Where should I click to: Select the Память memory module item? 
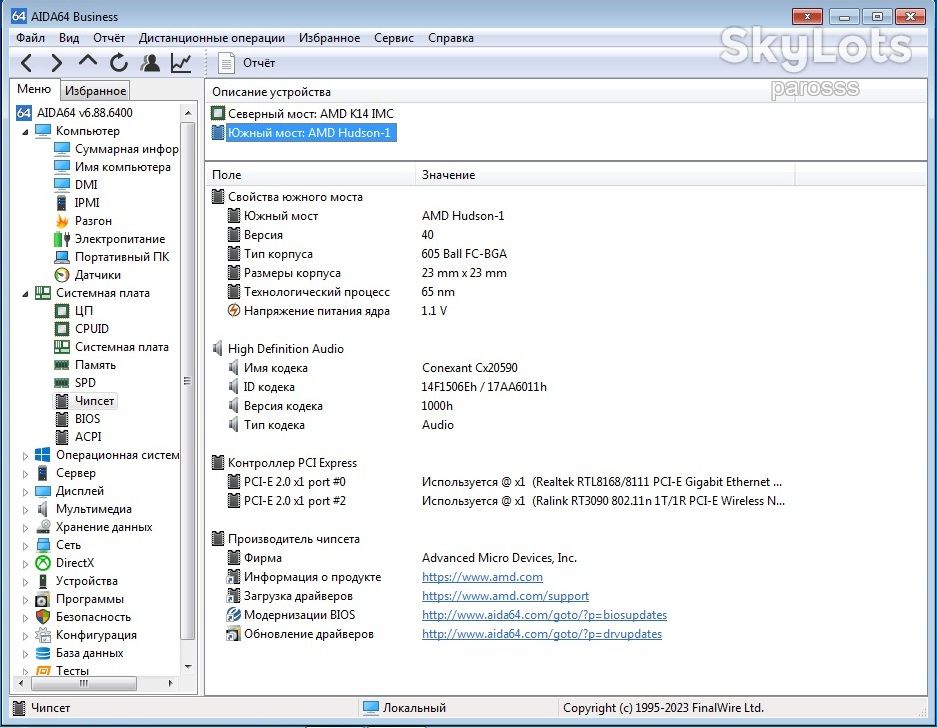(85, 365)
